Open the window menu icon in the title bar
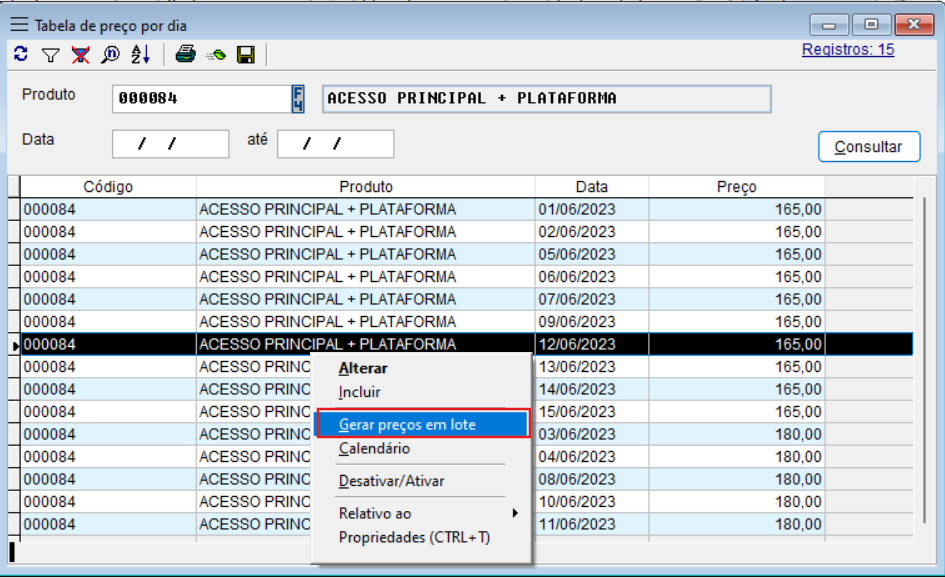945x578 pixels. click(x=19, y=25)
